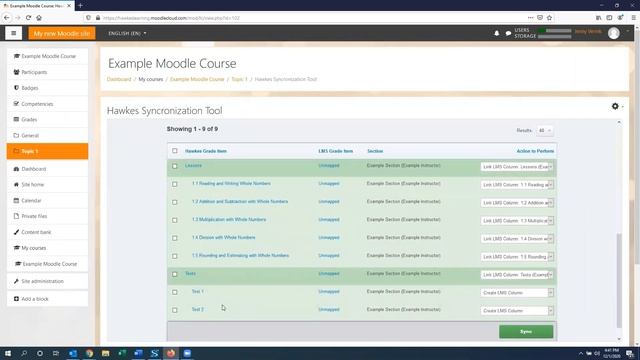The width and height of the screenshot is (640, 360).
Task: Open Test 2 Create LMS Column dropdown
Action: click(517, 311)
